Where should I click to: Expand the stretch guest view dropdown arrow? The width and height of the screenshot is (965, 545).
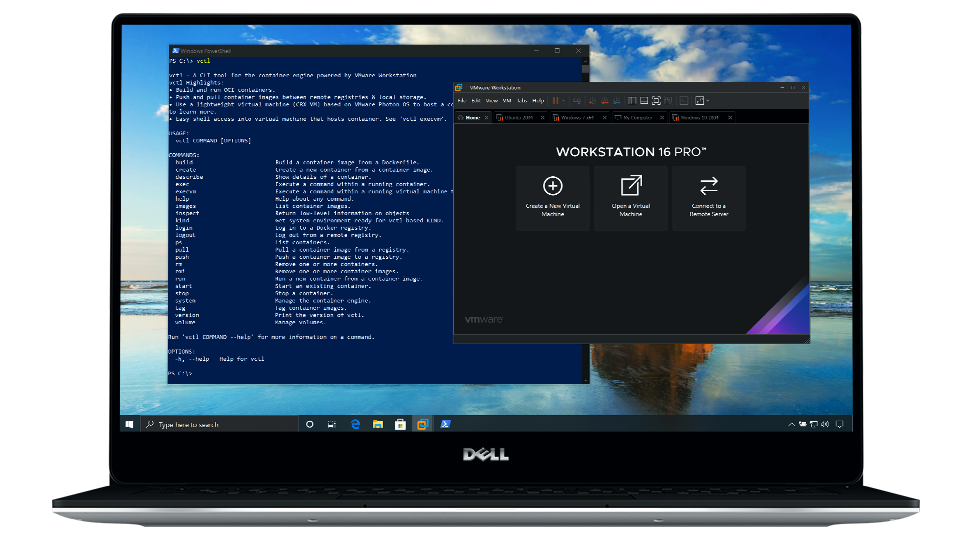click(x=708, y=101)
